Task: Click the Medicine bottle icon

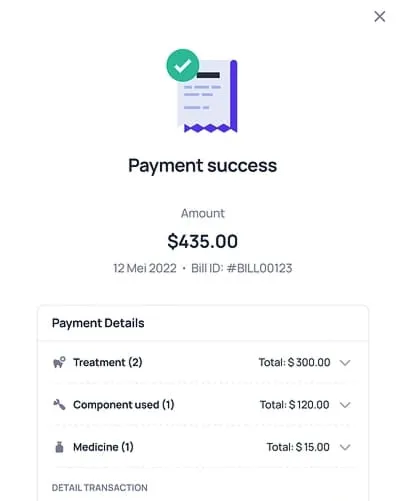Action: click(59, 447)
